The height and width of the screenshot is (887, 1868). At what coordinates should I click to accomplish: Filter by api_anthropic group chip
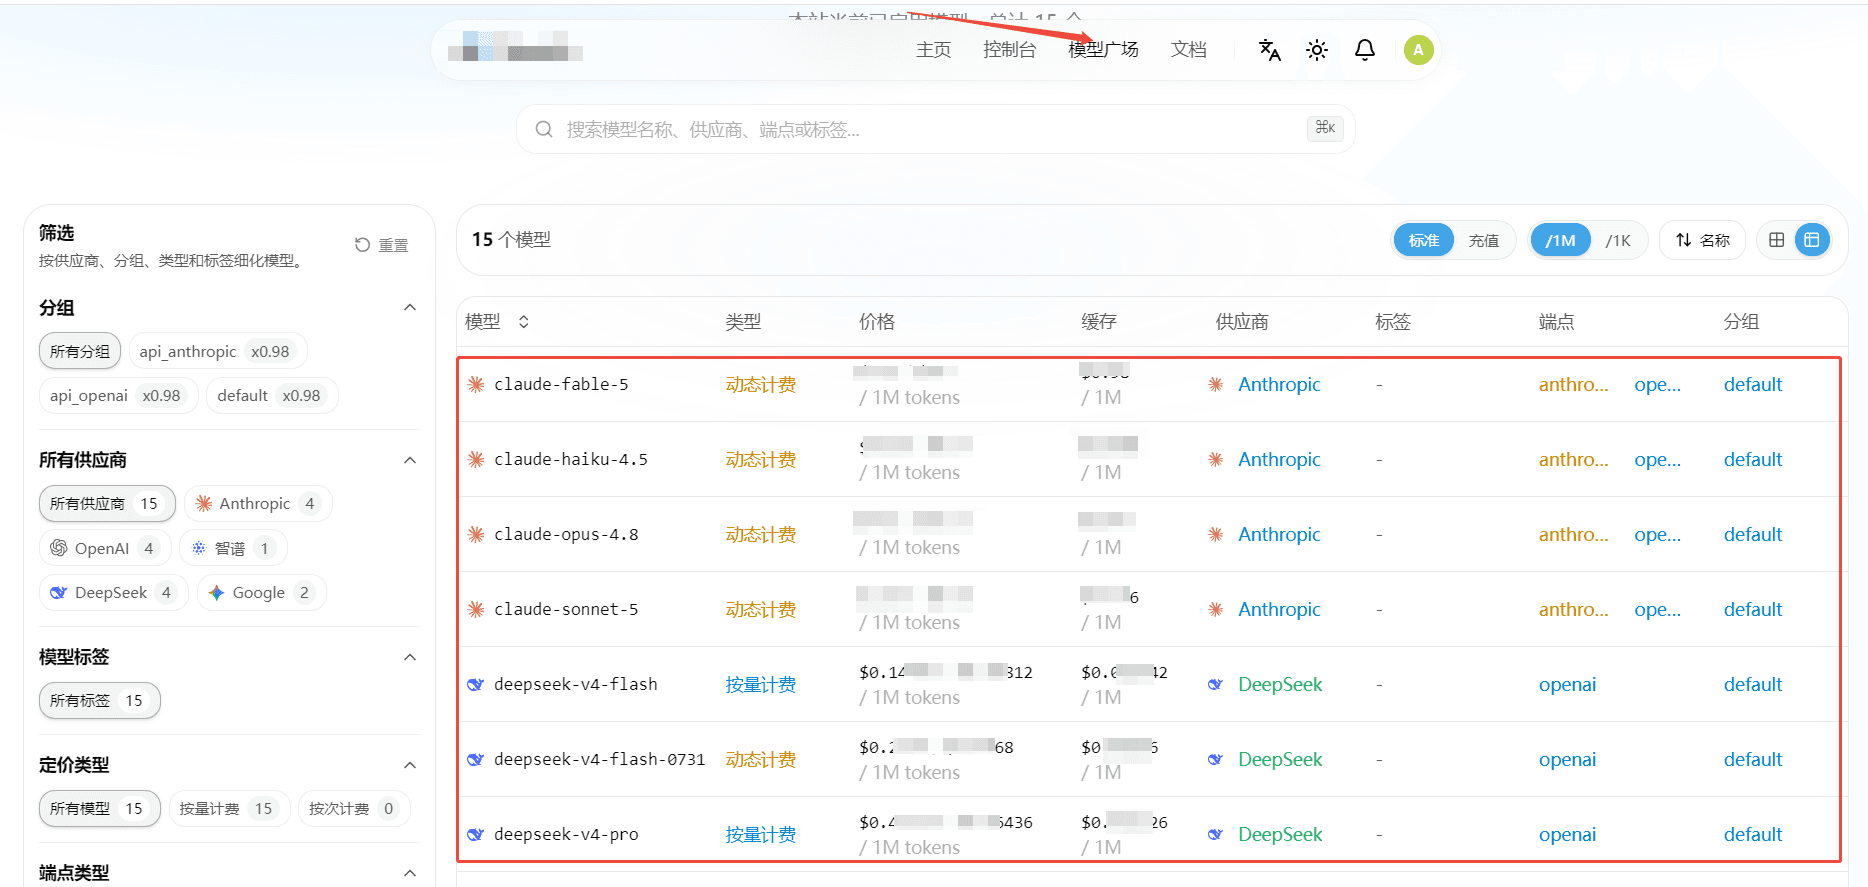point(218,352)
